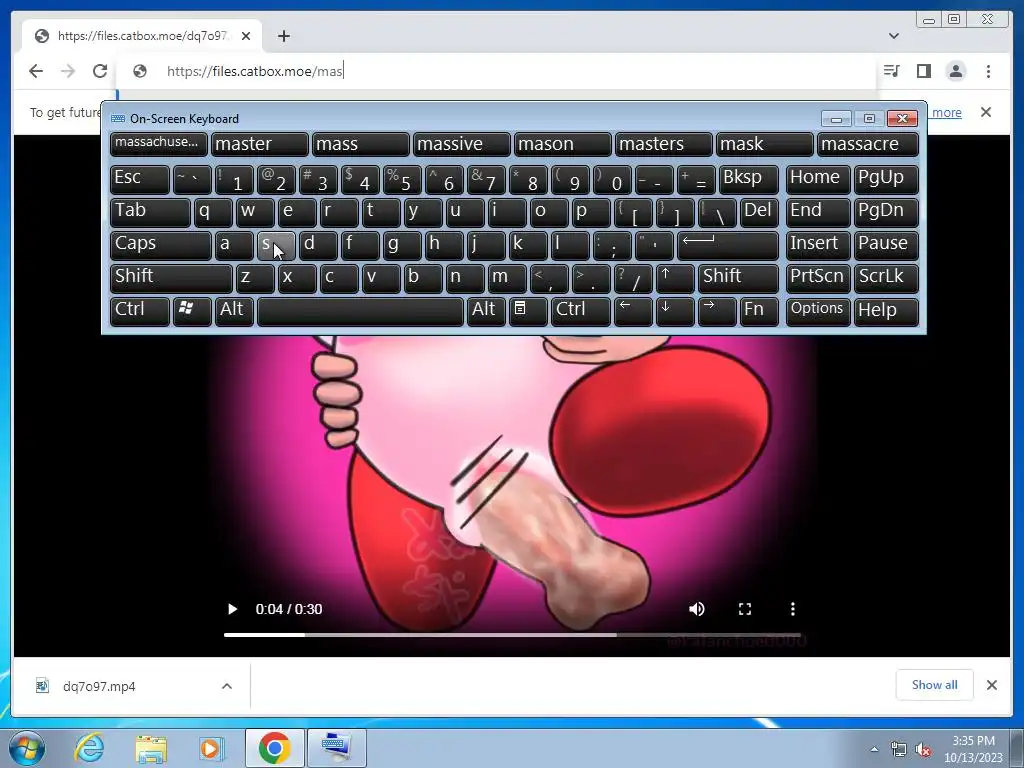Image resolution: width=1024 pixels, height=768 pixels.
Task: Show hidden tray icons arrow
Action: 874,749
